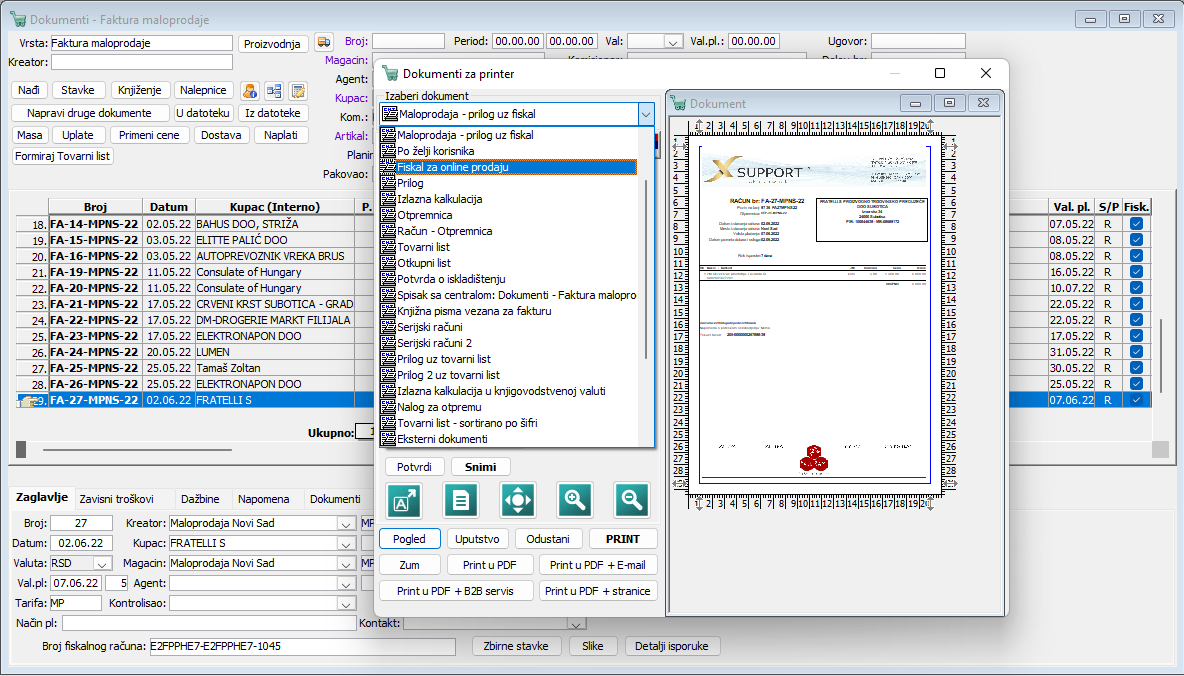The width and height of the screenshot is (1184, 676).
Task: Open the Dažbine tab
Action: (x=200, y=499)
